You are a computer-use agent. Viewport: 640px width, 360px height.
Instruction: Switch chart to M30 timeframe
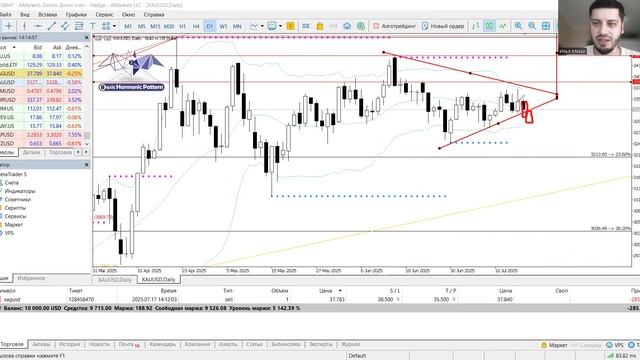(169, 26)
